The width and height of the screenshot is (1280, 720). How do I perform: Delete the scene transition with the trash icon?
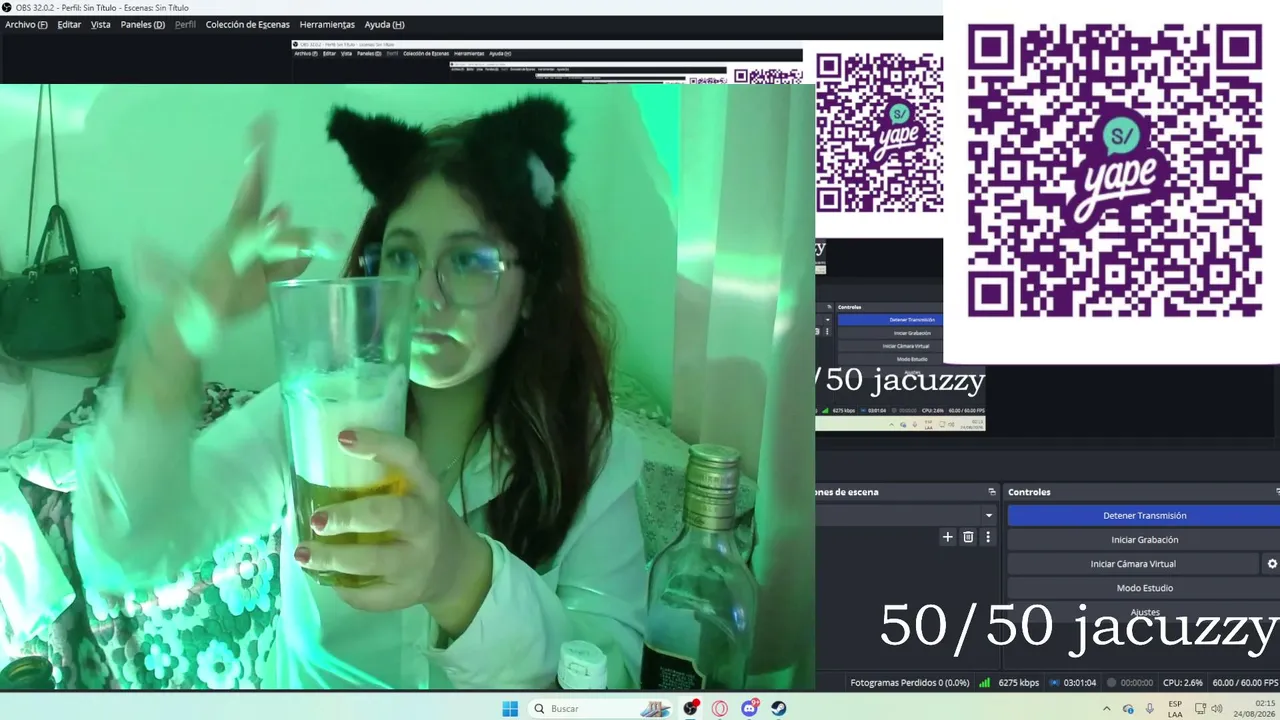tap(968, 537)
